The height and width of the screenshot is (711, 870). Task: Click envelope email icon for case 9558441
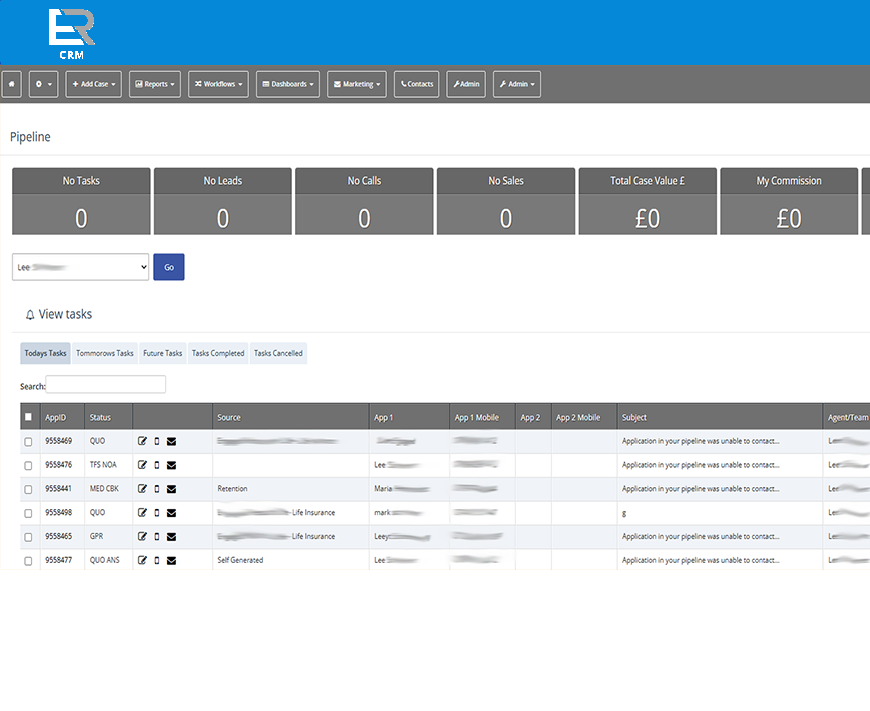pyautogui.click(x=171, y=489)
